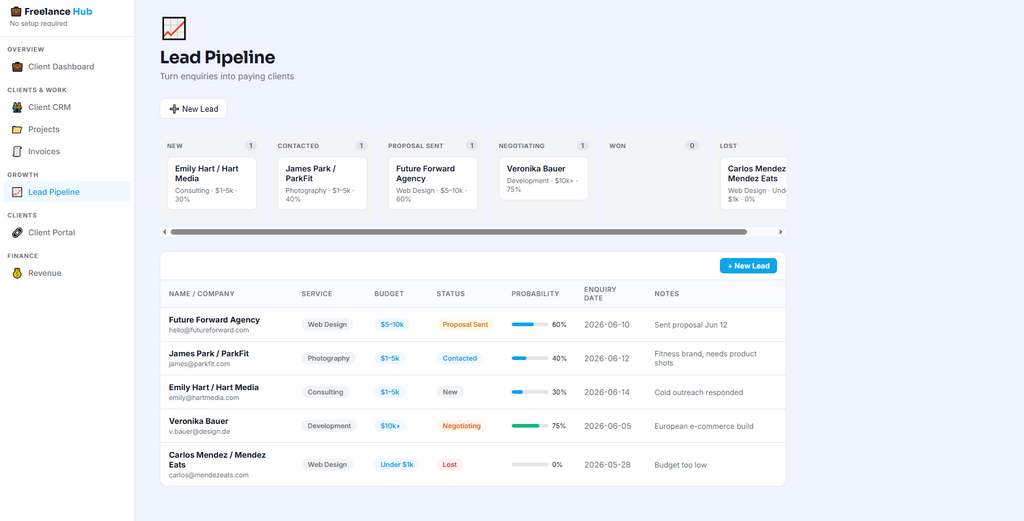Click the kanban horizontal scrollbar right arrow
The image size is (1024, 521).
pyautogui.click(x=780, y=232)
